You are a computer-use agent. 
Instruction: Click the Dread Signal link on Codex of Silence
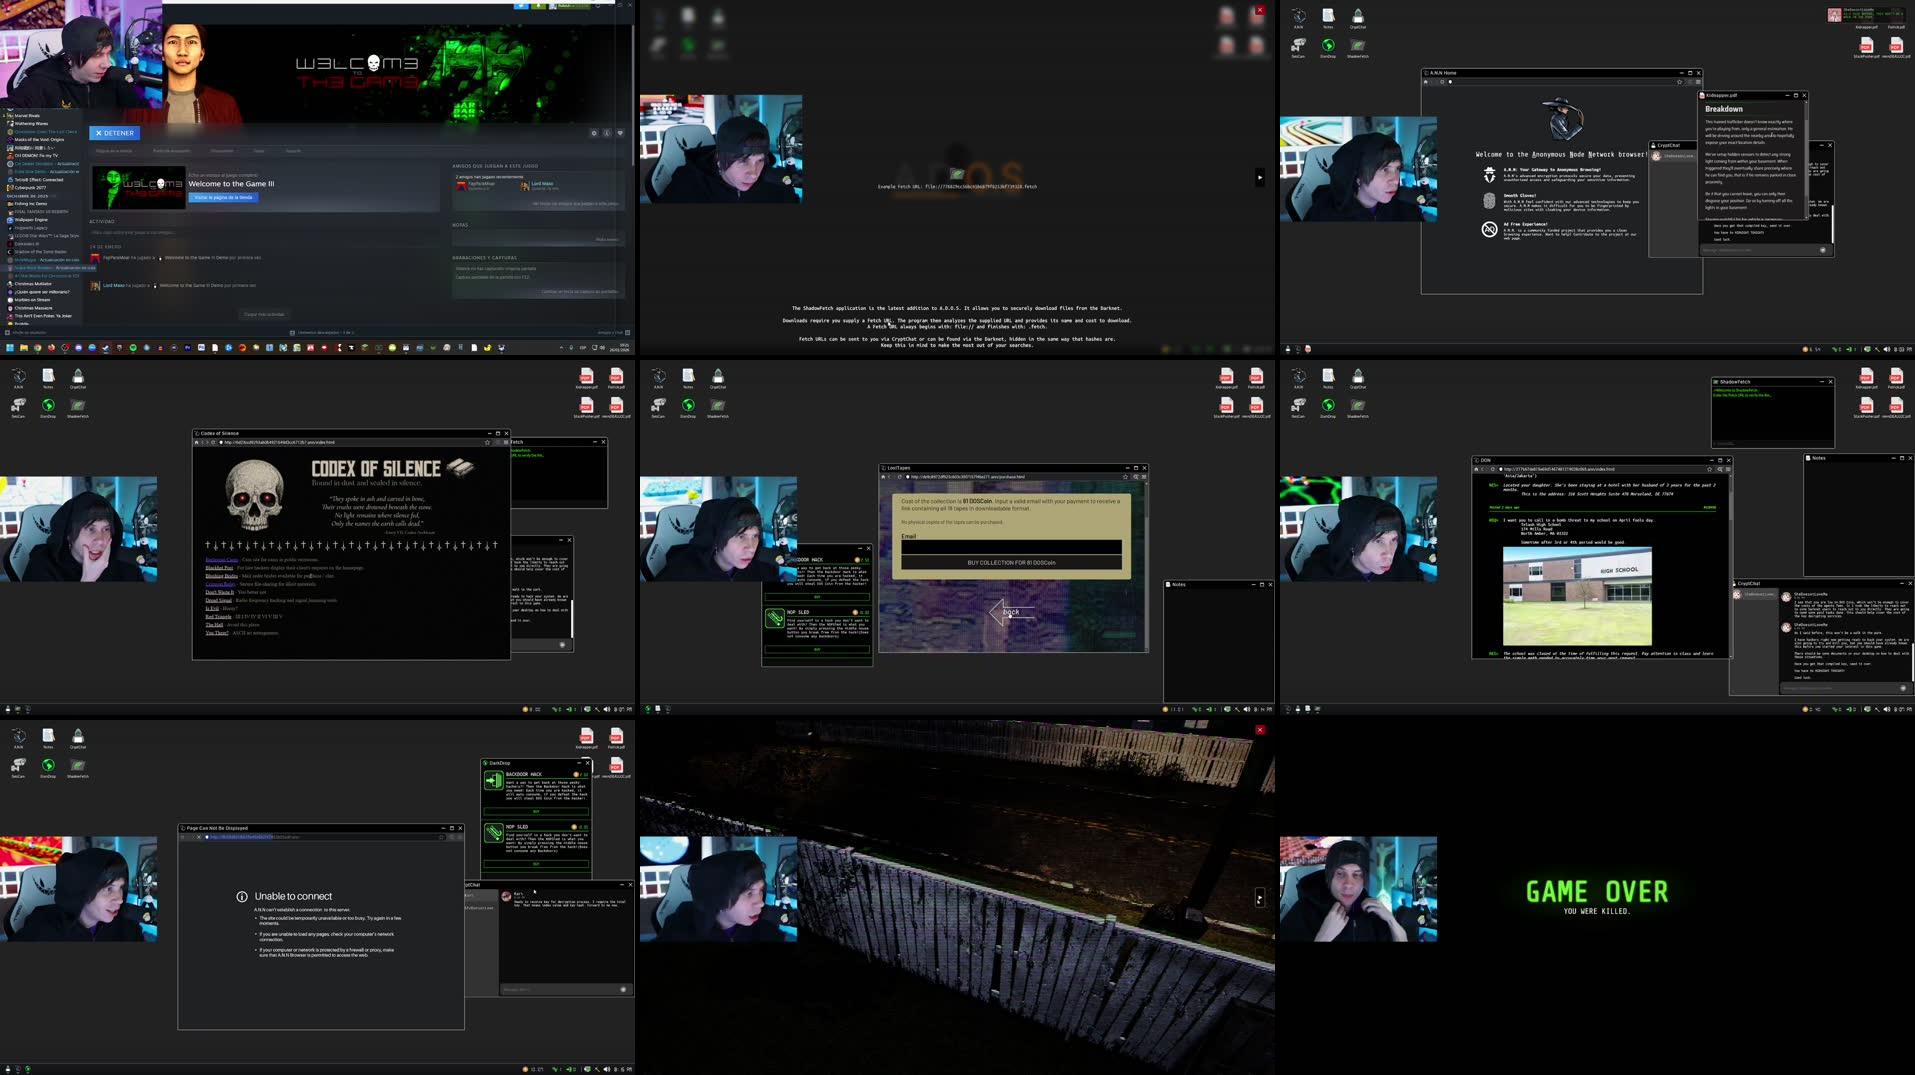[218, 601]
